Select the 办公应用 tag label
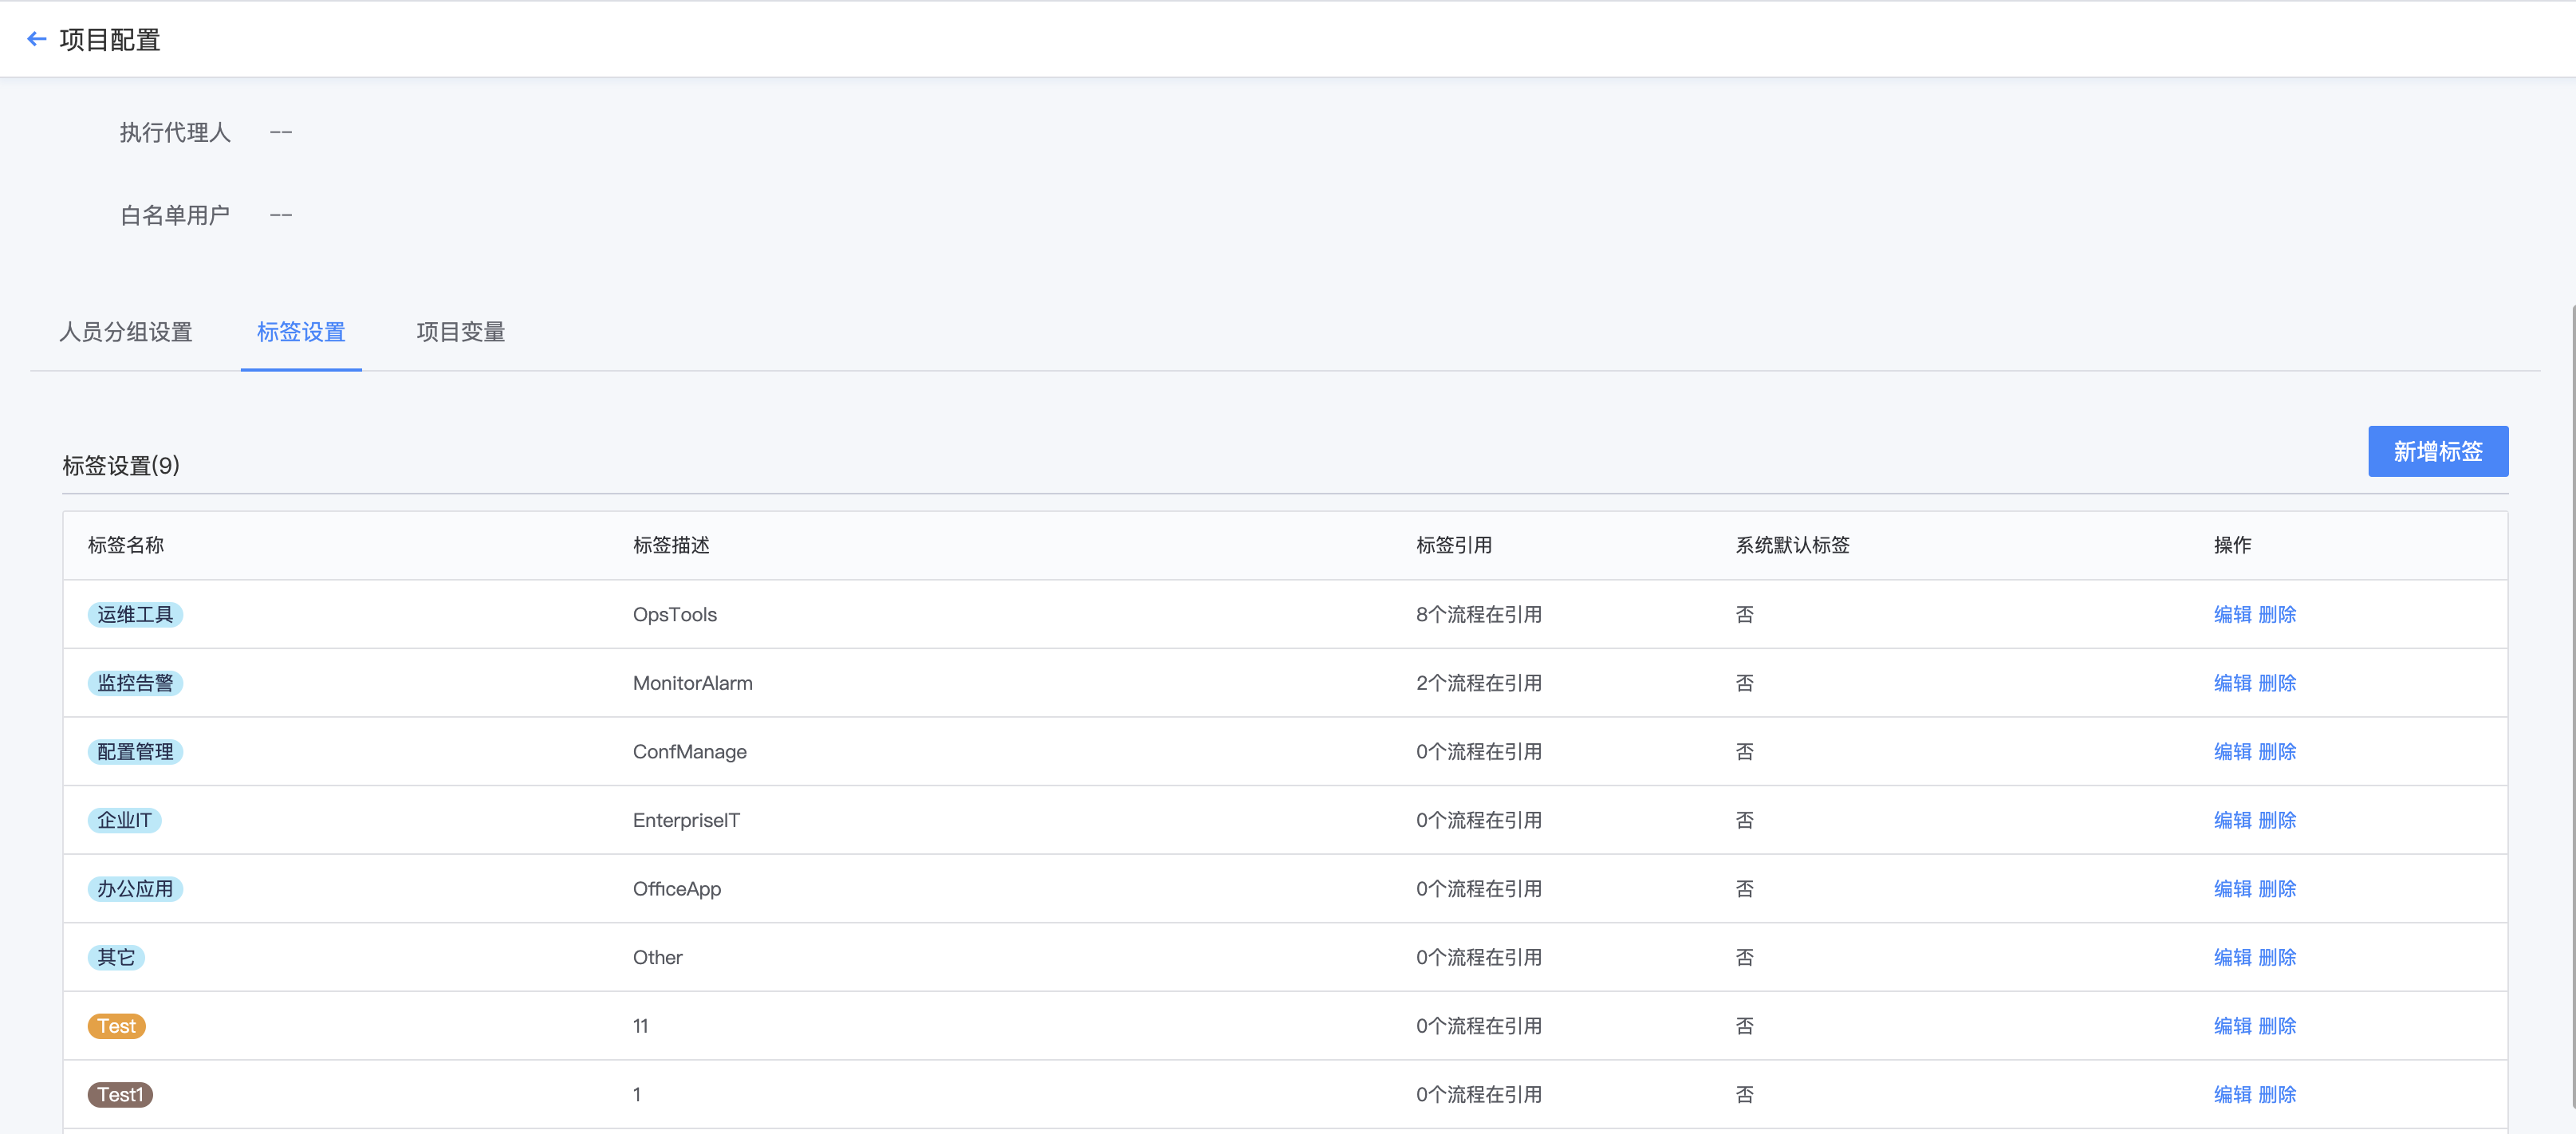The image size is (2576, 1134). (135, 888)
